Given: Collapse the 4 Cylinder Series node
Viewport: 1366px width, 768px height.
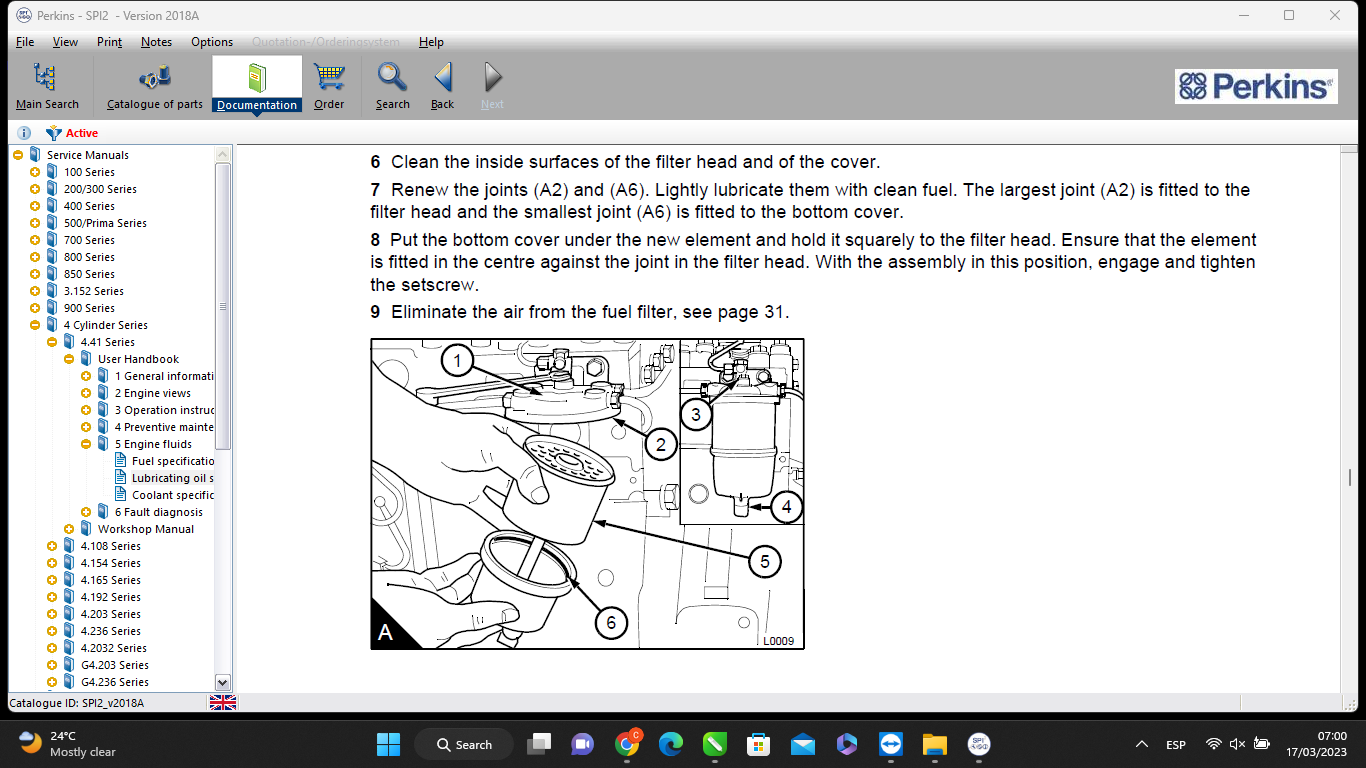Looking at the screenshot, I should coord(35,325).
